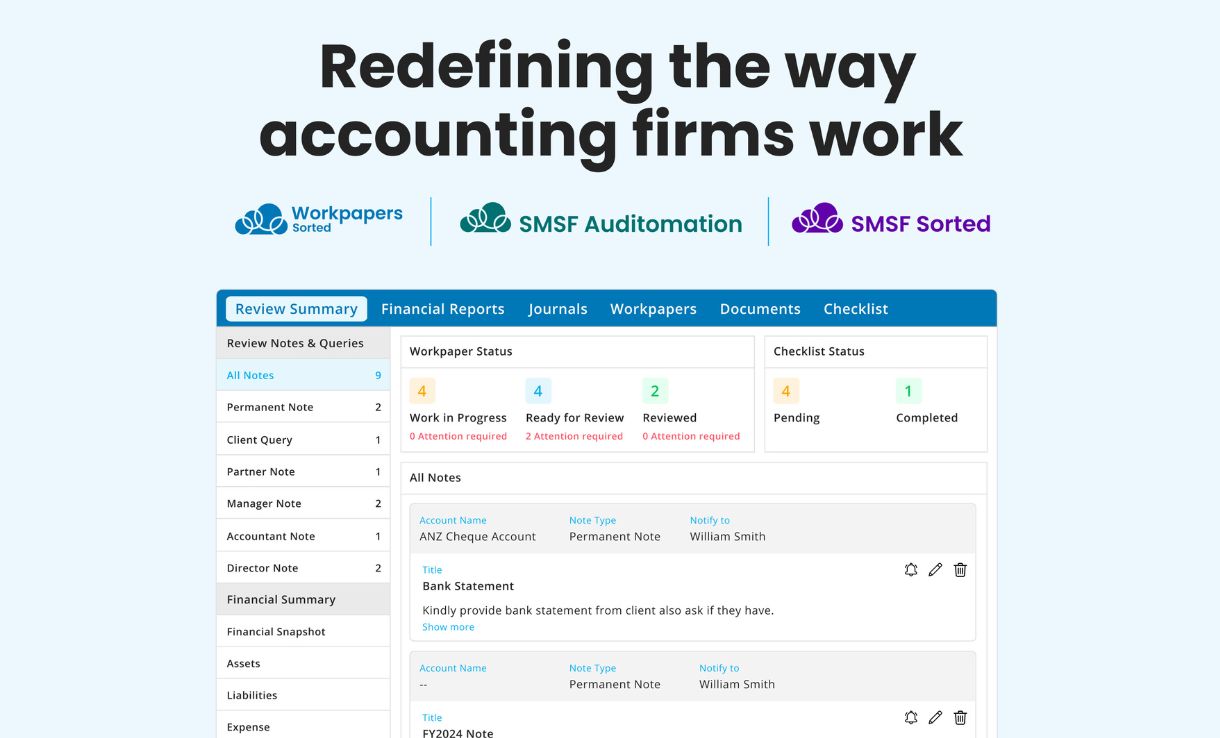Select Permanent Note in the sidebar

pyautogui.click(x=303, y=407)
